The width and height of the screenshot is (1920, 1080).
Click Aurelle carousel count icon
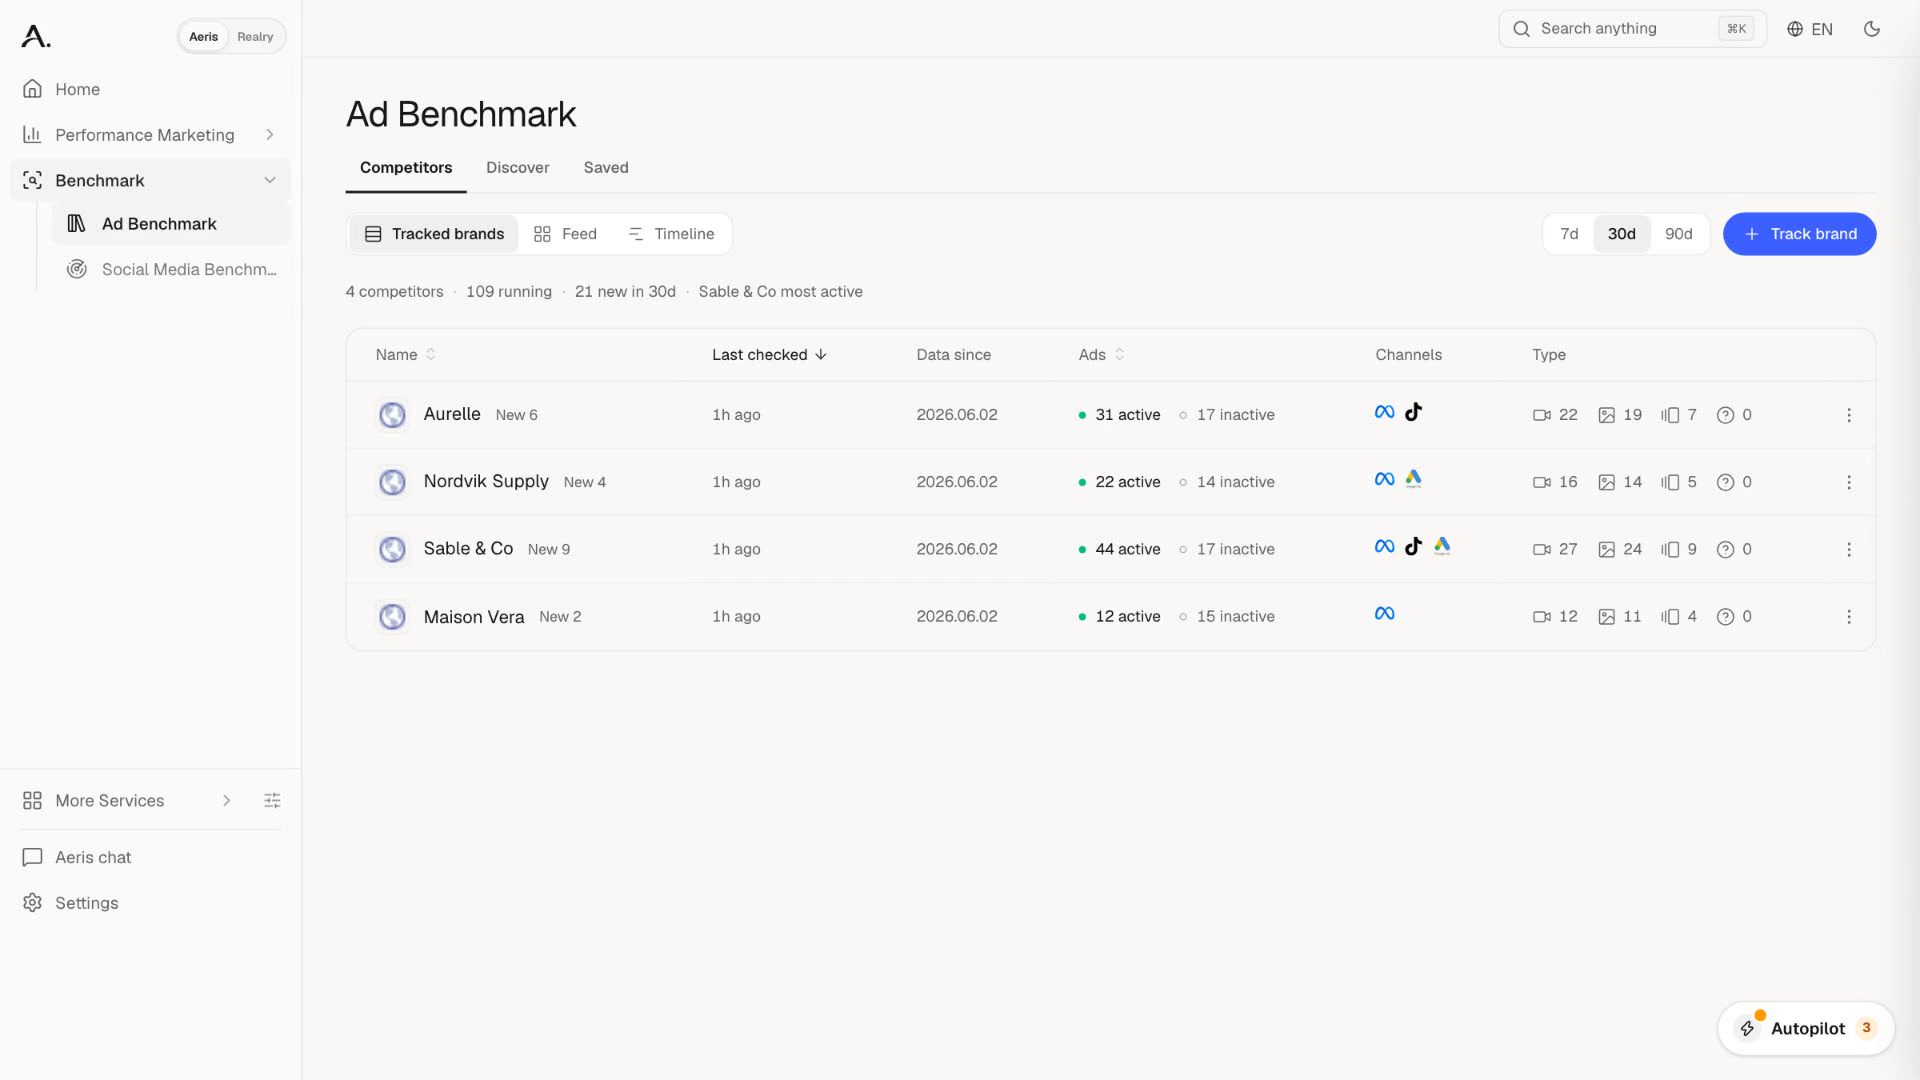pos(1669,415)
